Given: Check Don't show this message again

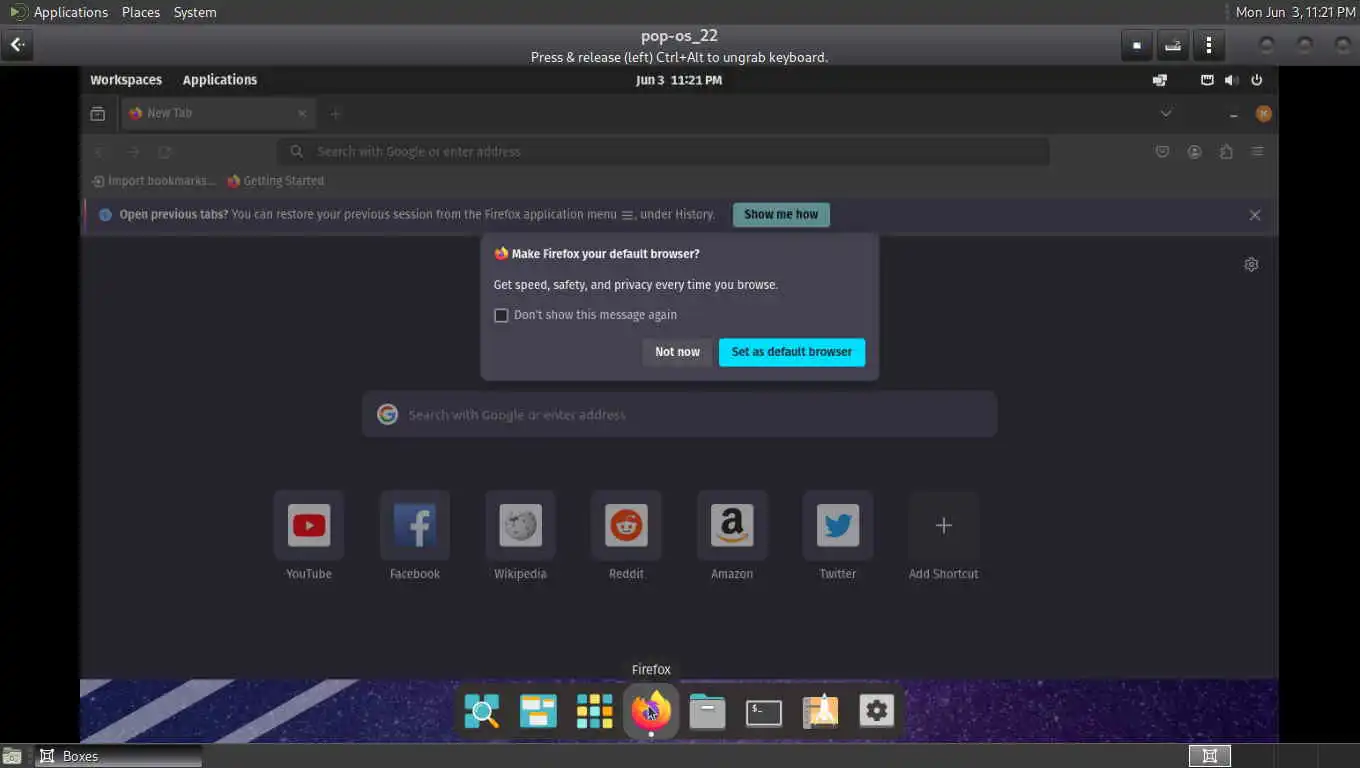Looking at the screenshot, I should [501, 315].
